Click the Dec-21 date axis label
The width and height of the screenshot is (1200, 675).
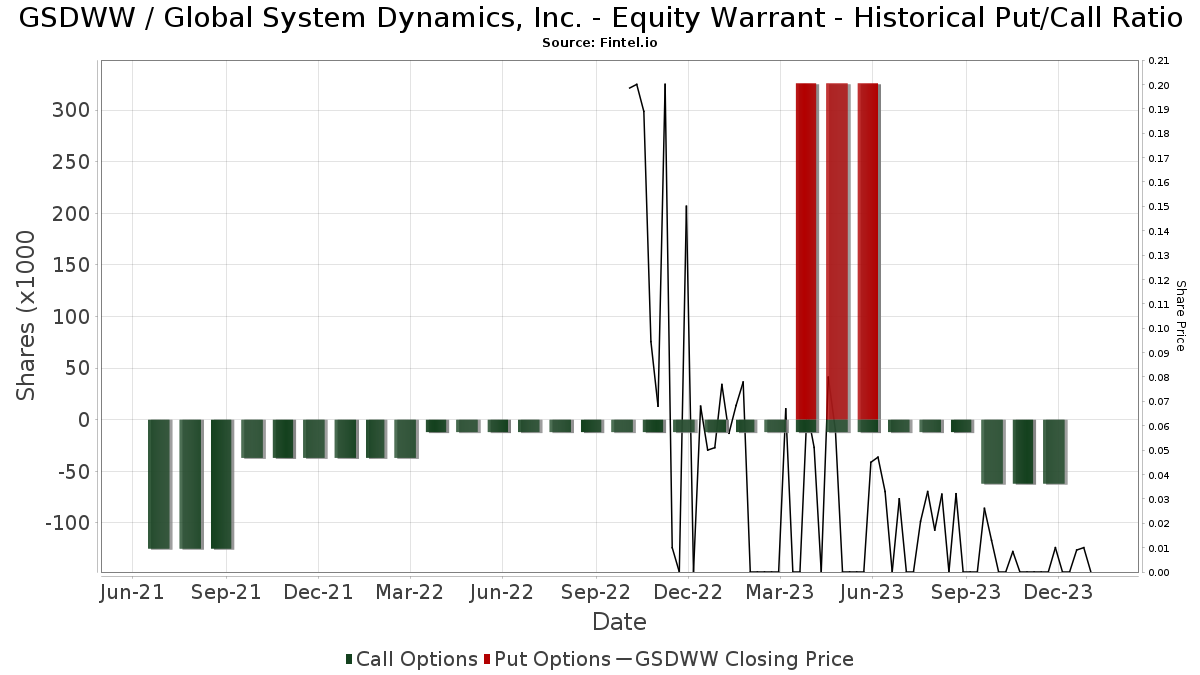coord(318,592)
